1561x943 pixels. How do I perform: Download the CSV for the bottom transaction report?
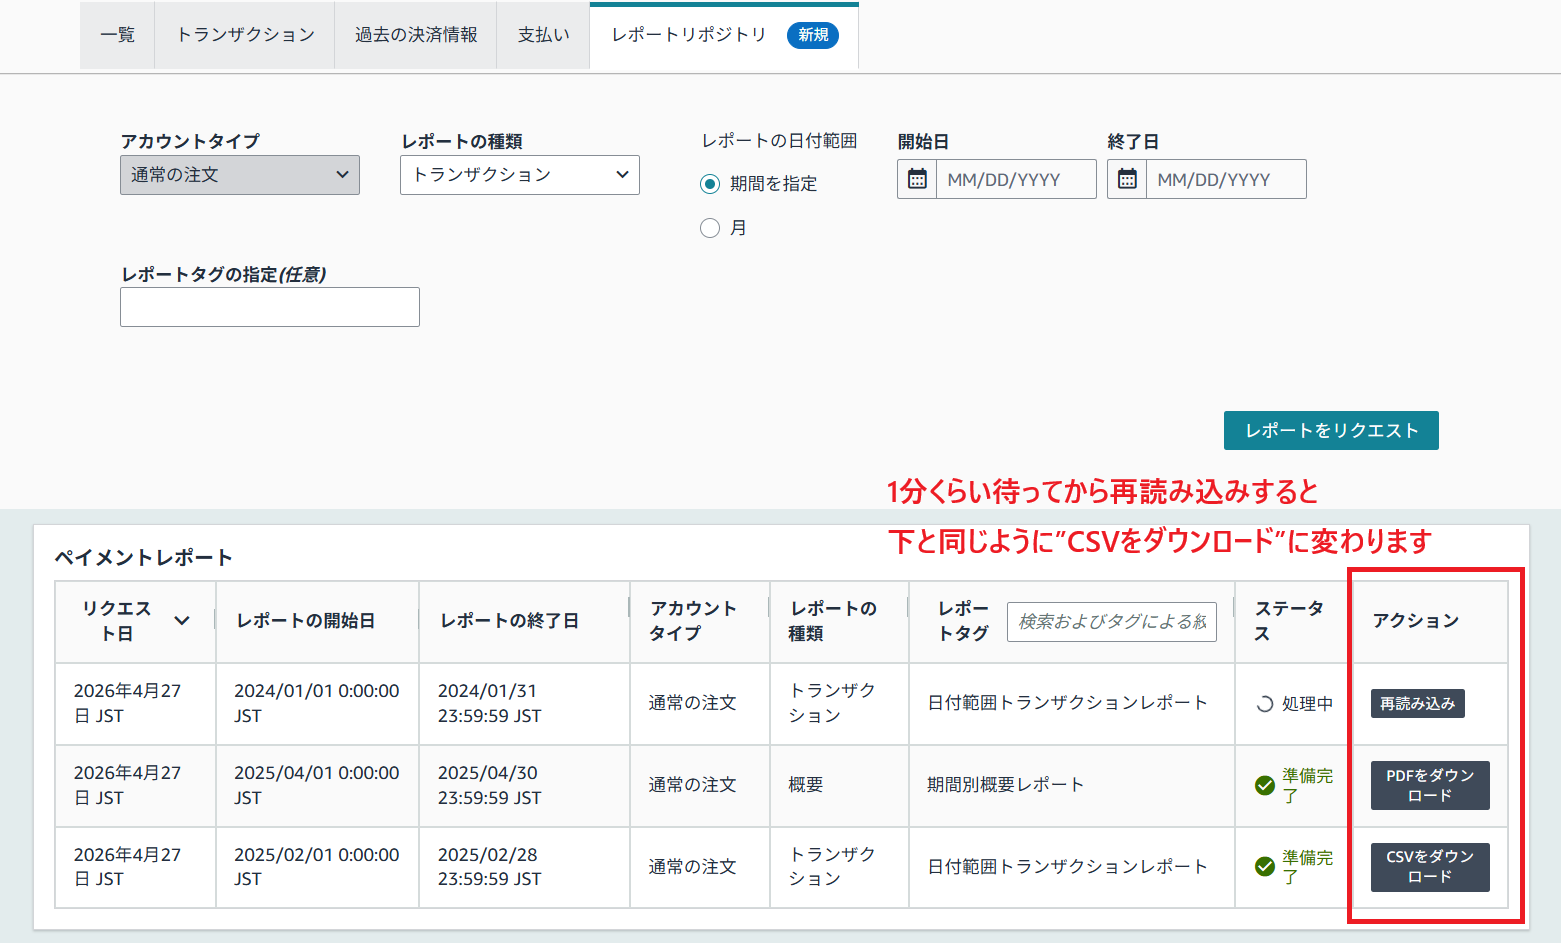pos(1430,867)
